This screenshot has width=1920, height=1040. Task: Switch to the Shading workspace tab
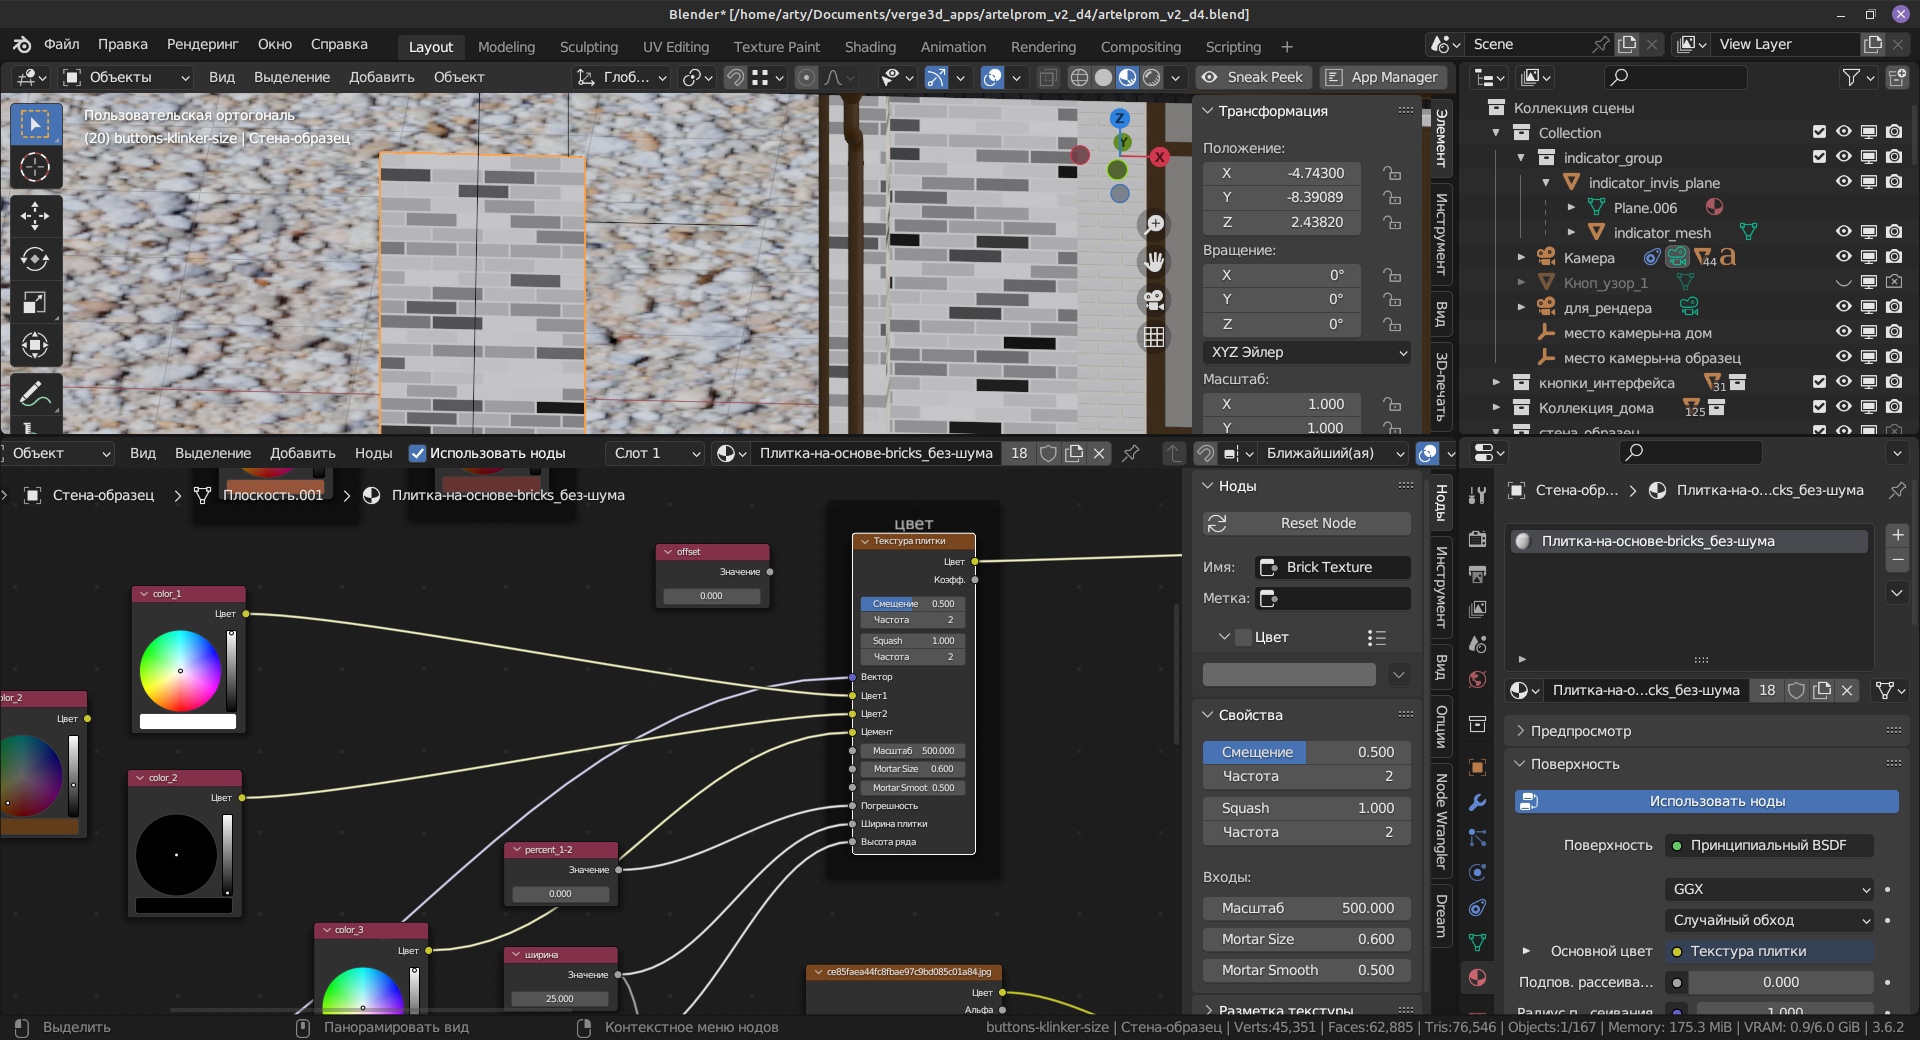pos(870,47)
